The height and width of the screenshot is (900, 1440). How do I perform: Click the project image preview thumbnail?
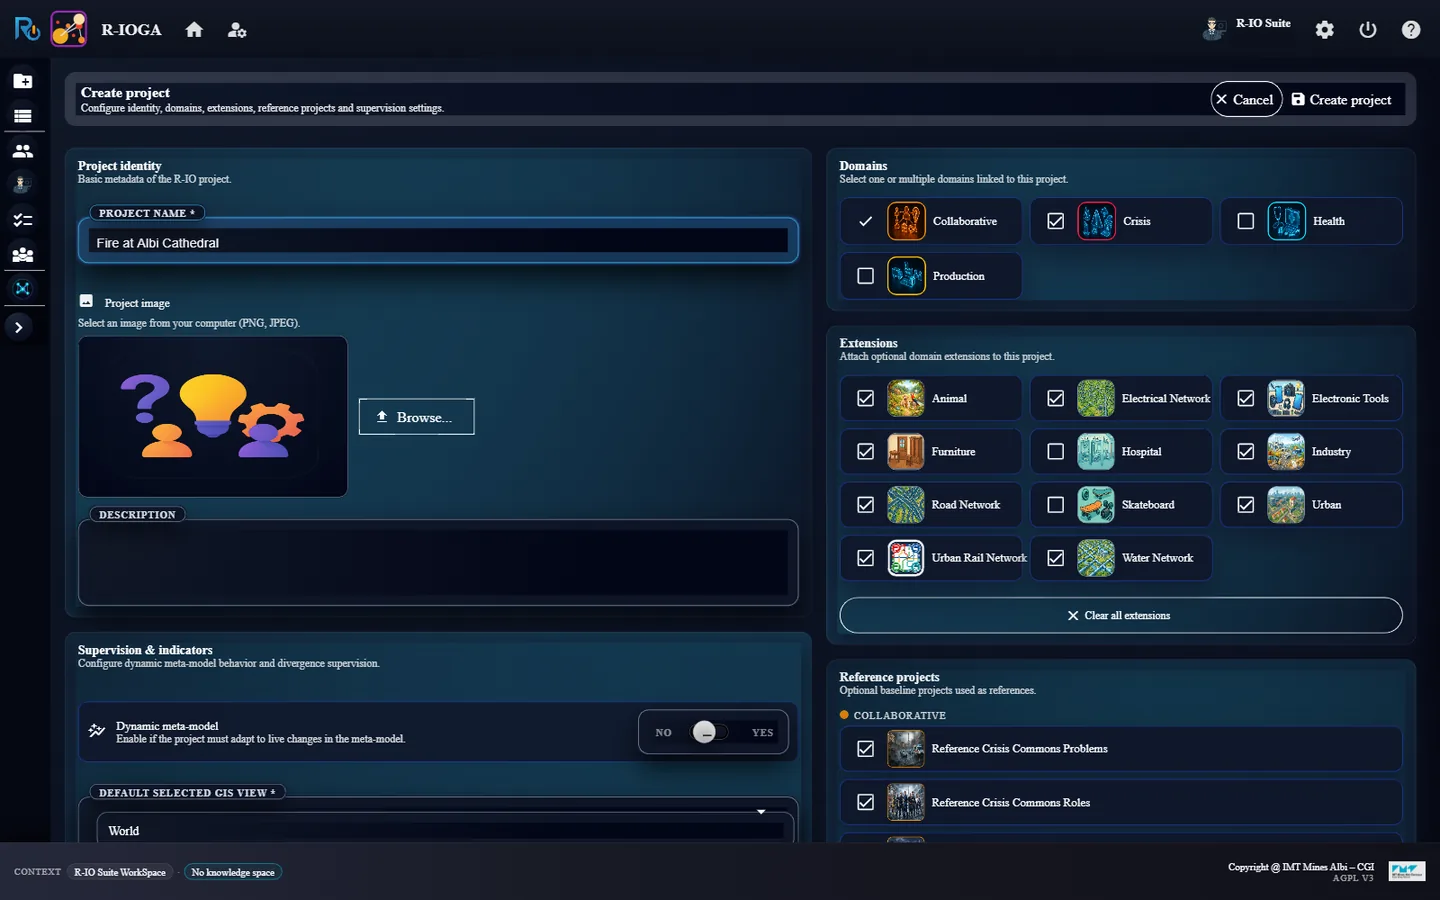pyautogui.click(x=213, y=416)
